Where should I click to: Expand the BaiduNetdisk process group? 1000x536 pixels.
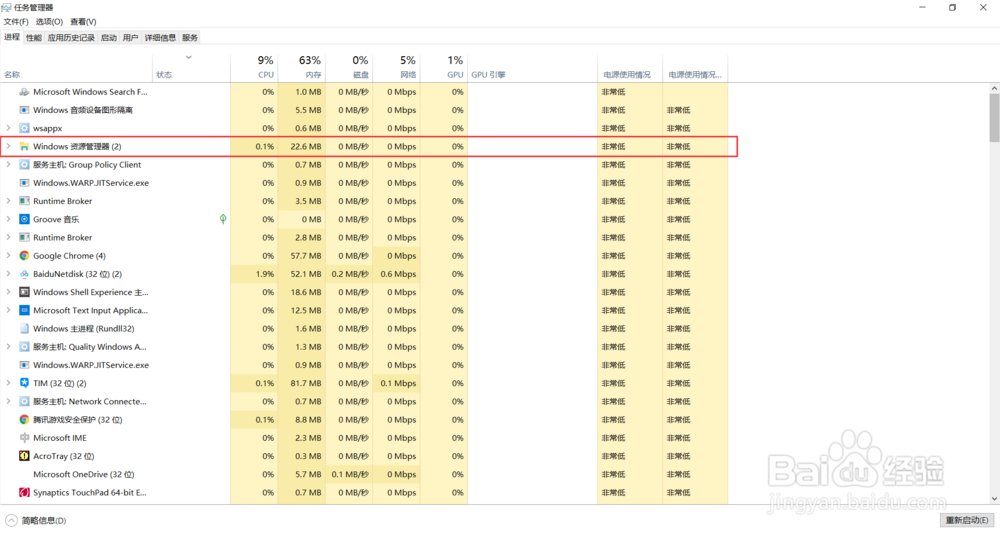[8, 274]
